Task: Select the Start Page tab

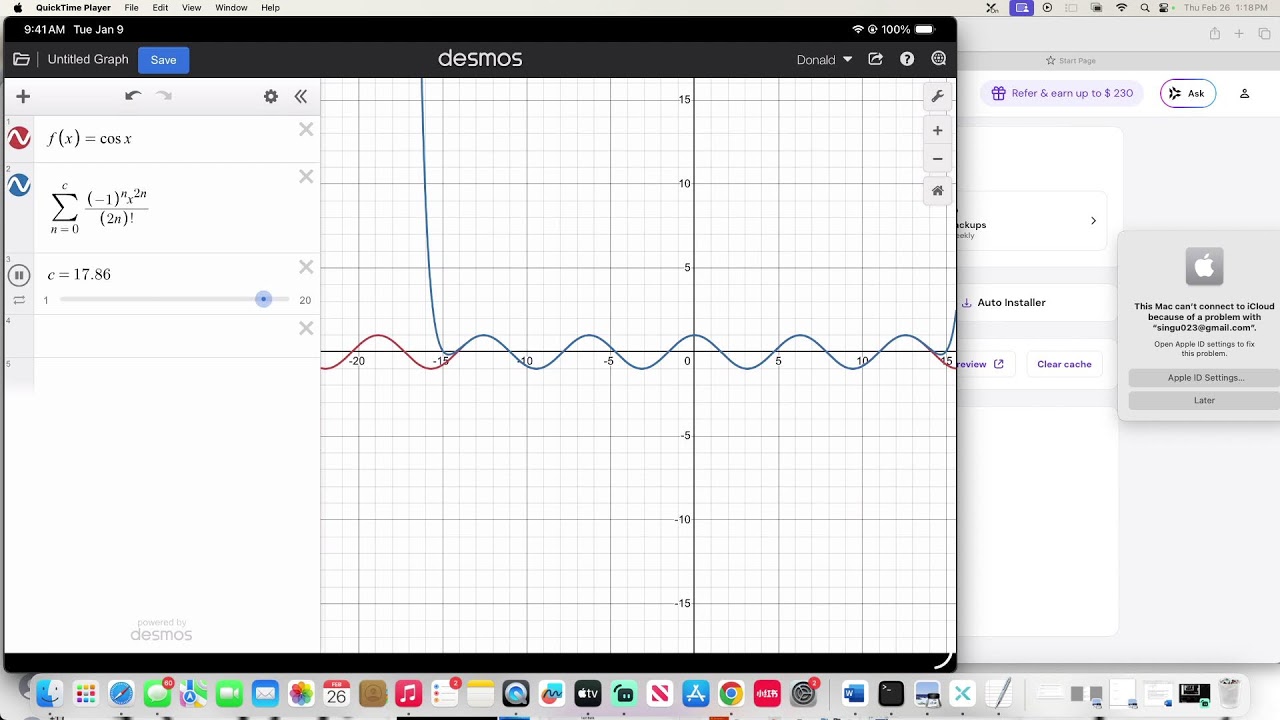Action: click(x=1070, y=60)
